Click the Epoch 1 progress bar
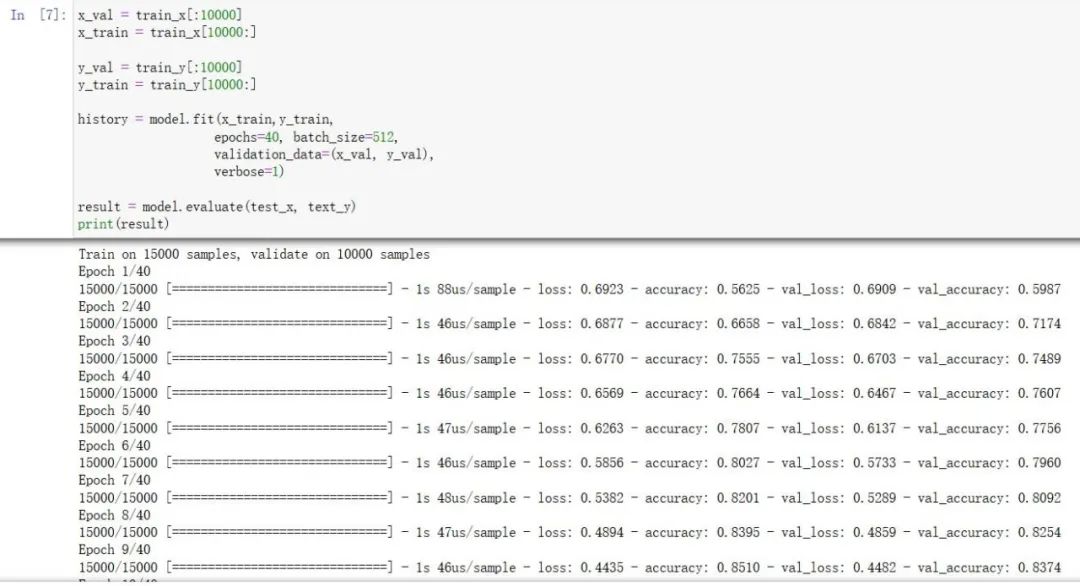Screen dimensions: 1080x586 (279, 289)
